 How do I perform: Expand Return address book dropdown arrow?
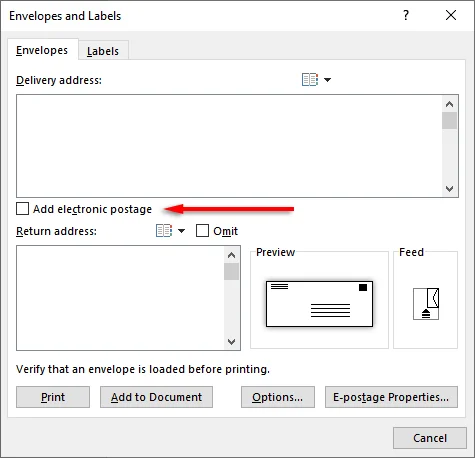click(182, 231)
